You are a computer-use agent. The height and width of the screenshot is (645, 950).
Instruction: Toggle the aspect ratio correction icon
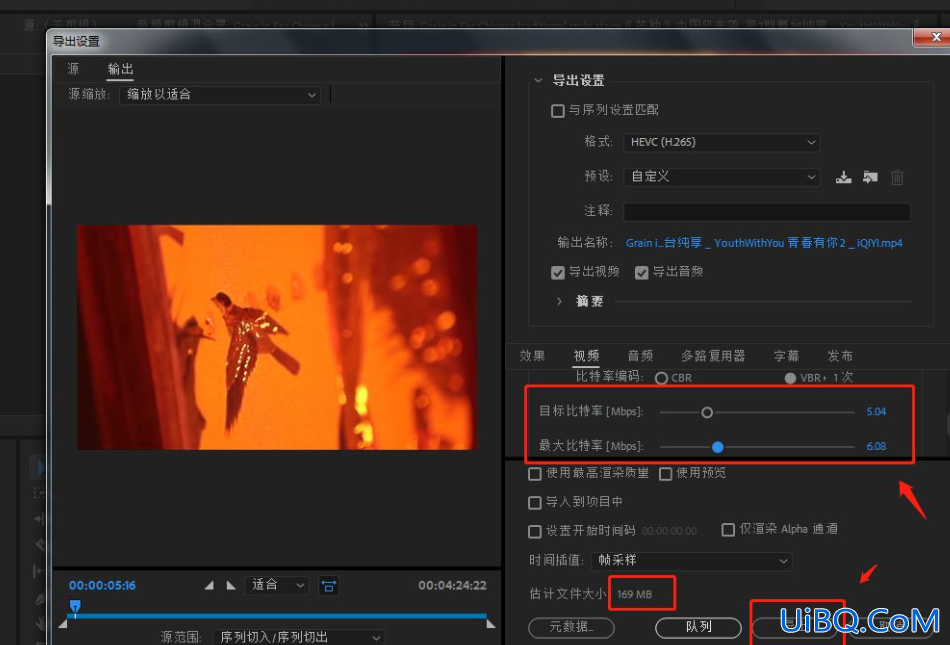[x=328, y=586]
